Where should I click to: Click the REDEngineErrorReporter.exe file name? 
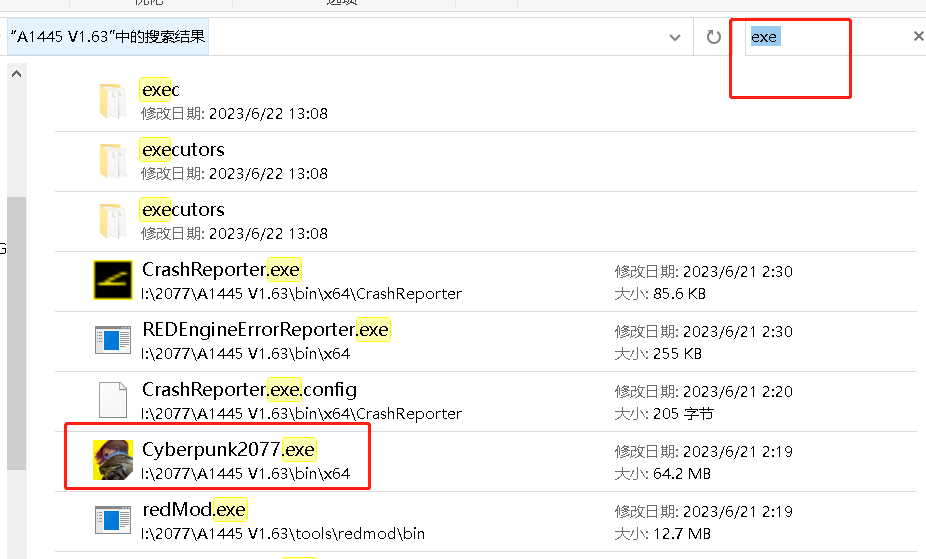(x=265, y=329)
